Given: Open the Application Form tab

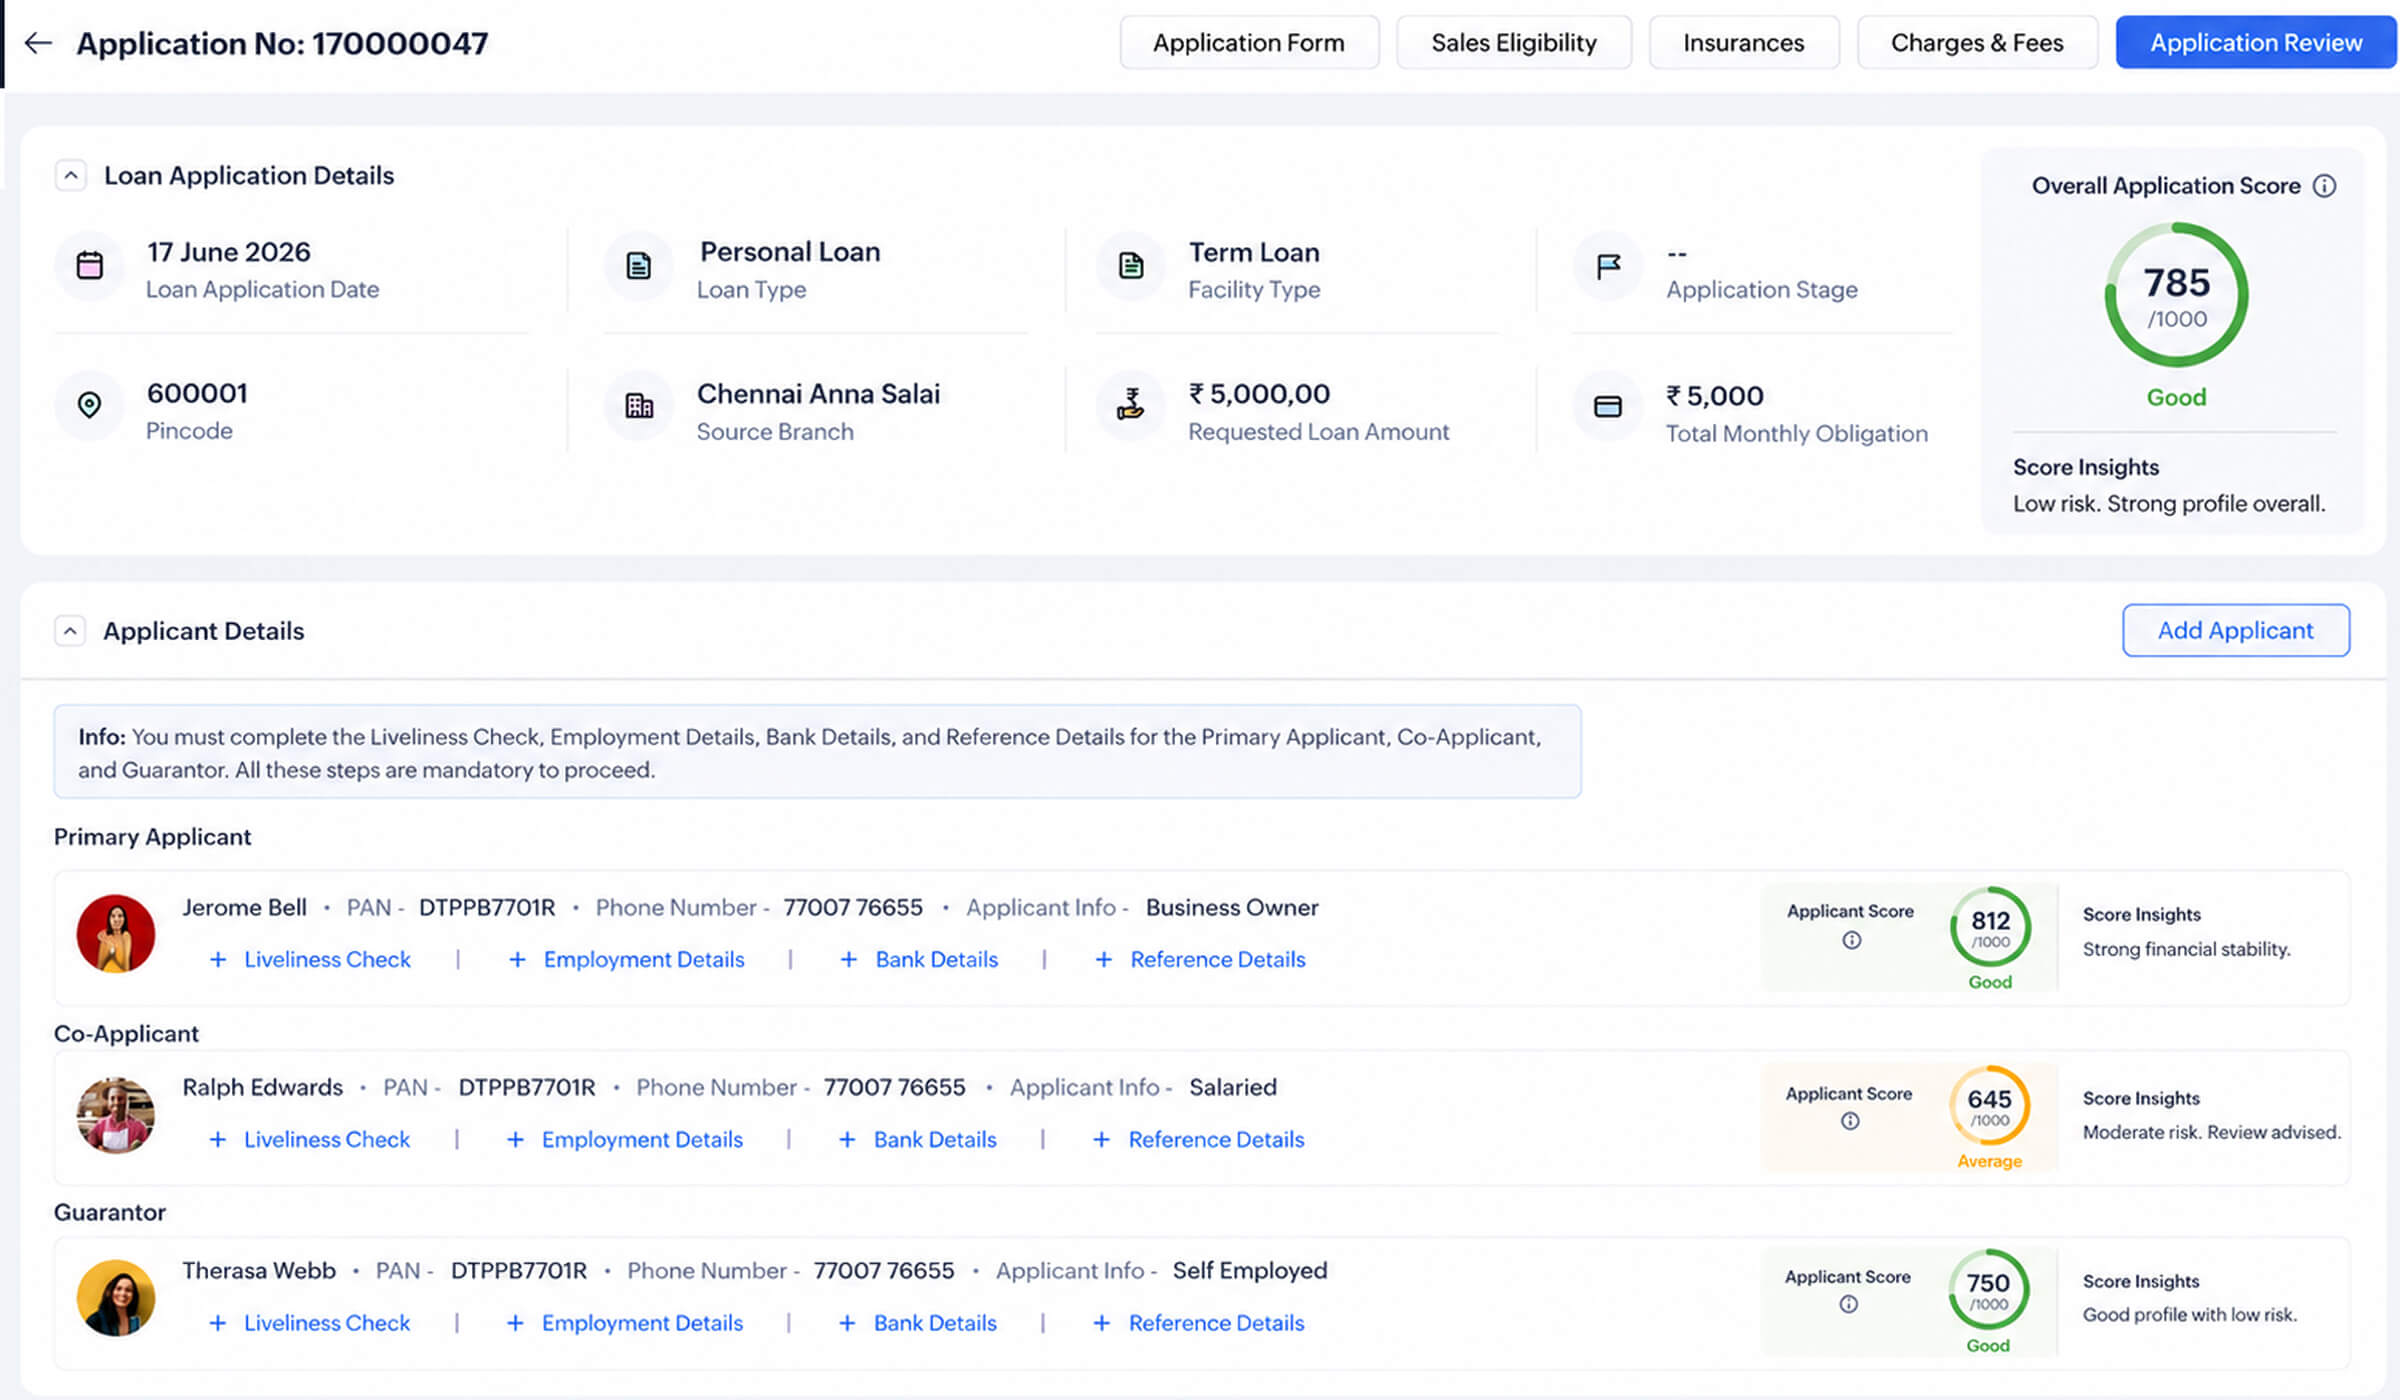Looking at the screenshot, I should coord(1249,43).
